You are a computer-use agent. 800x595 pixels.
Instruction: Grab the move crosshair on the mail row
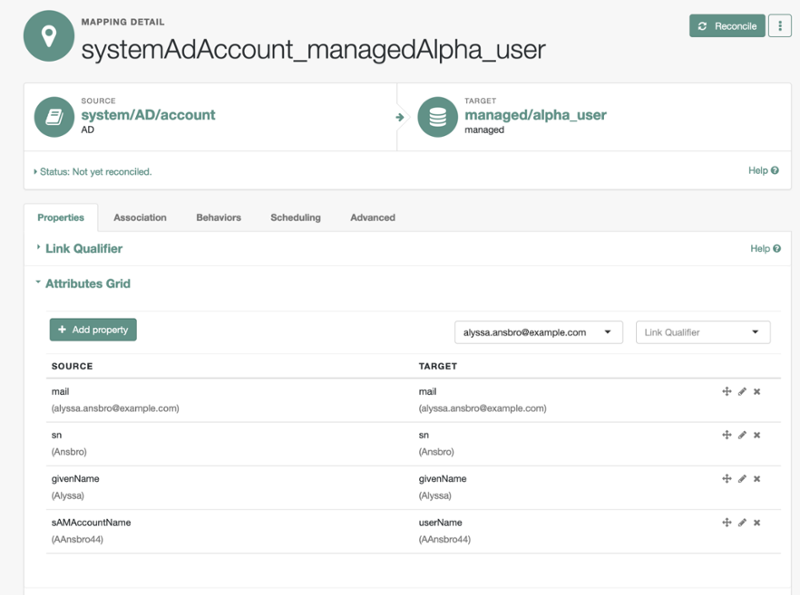tap(726, 392)
